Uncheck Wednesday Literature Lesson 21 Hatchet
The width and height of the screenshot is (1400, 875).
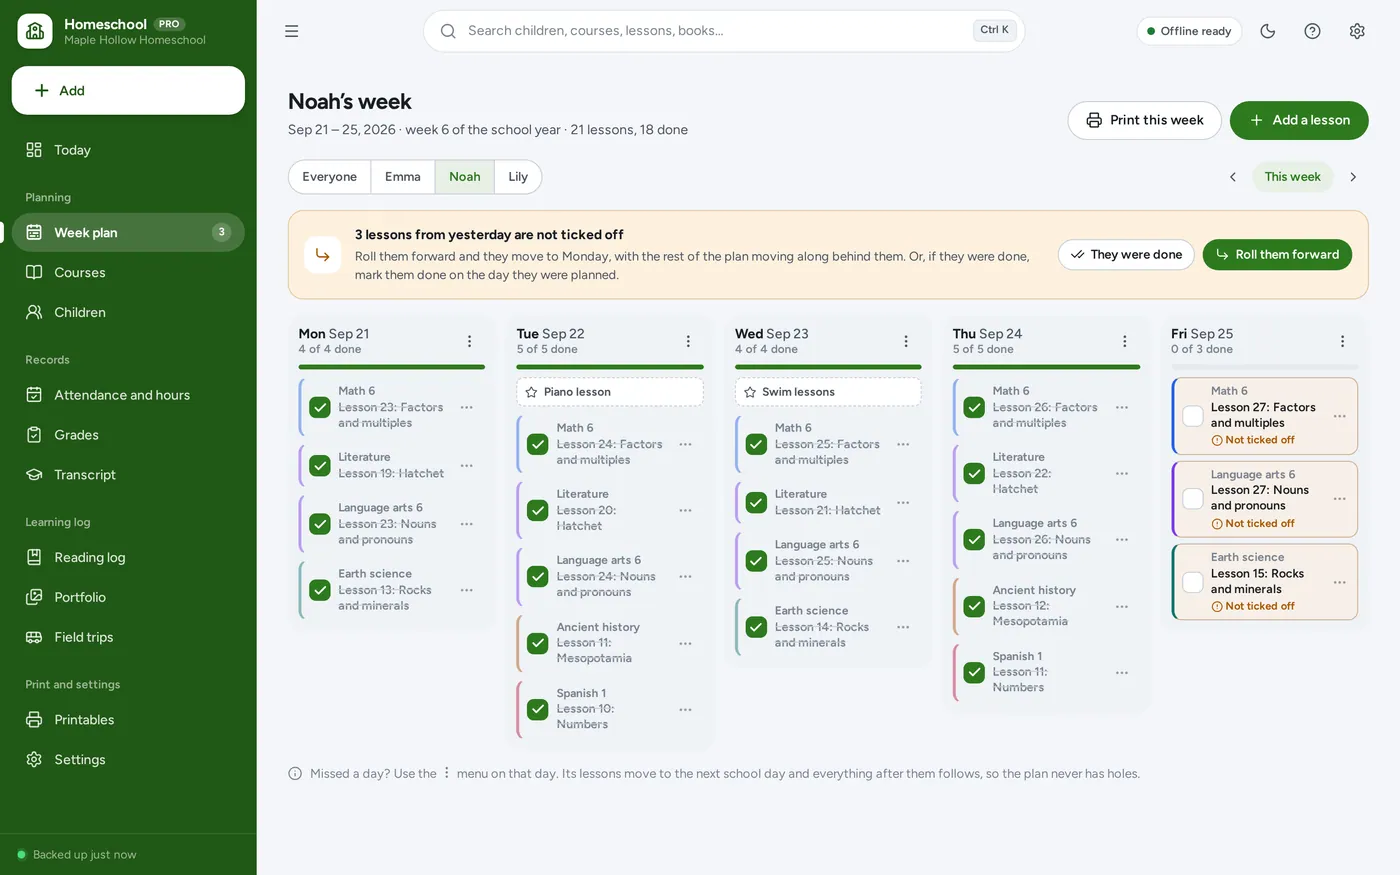pos(756,502)
